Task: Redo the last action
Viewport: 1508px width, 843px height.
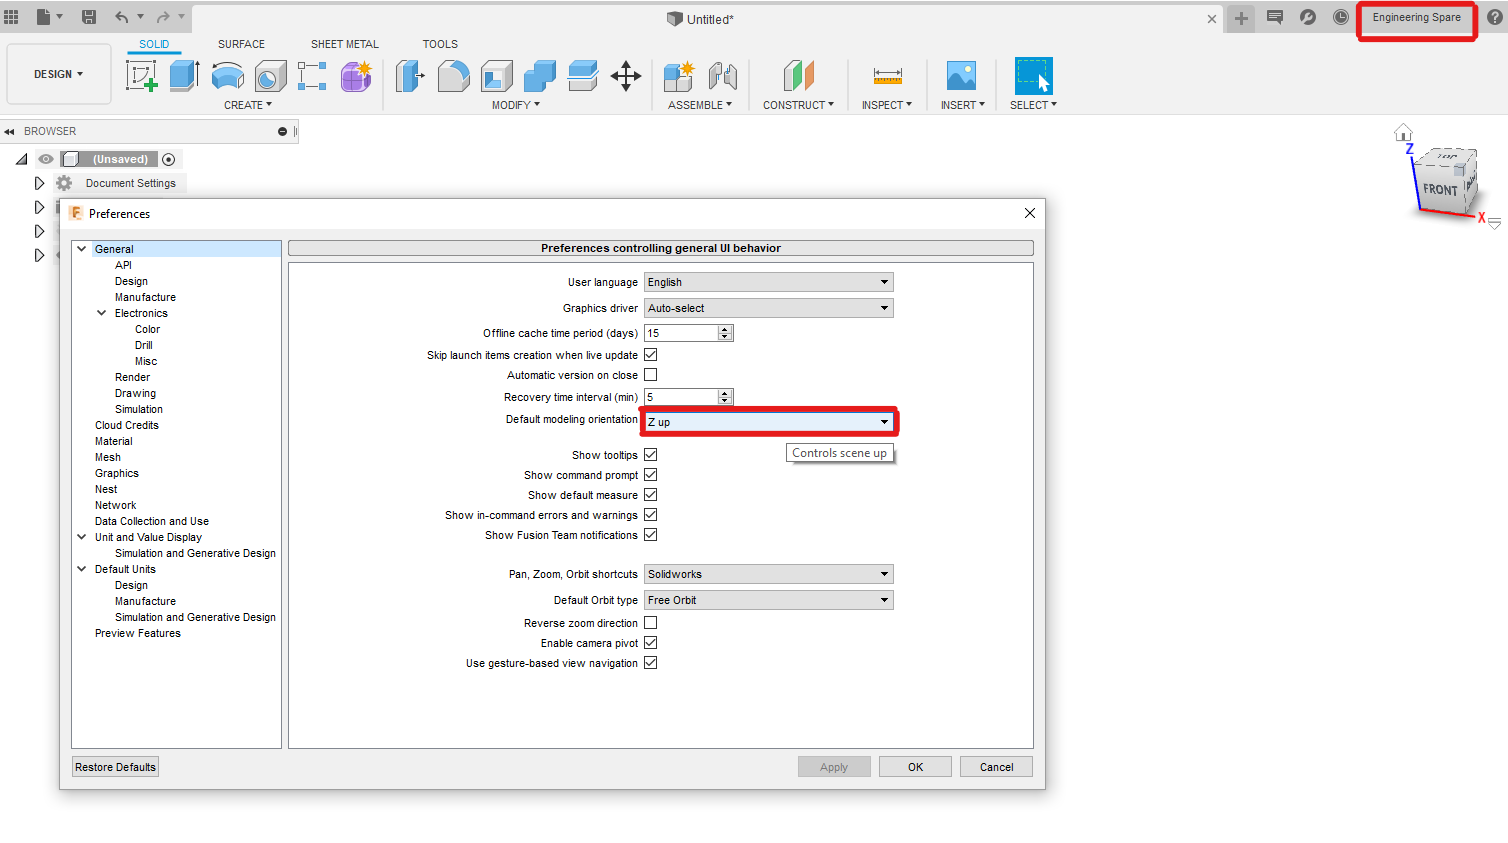Action: (x=163, y=17)
